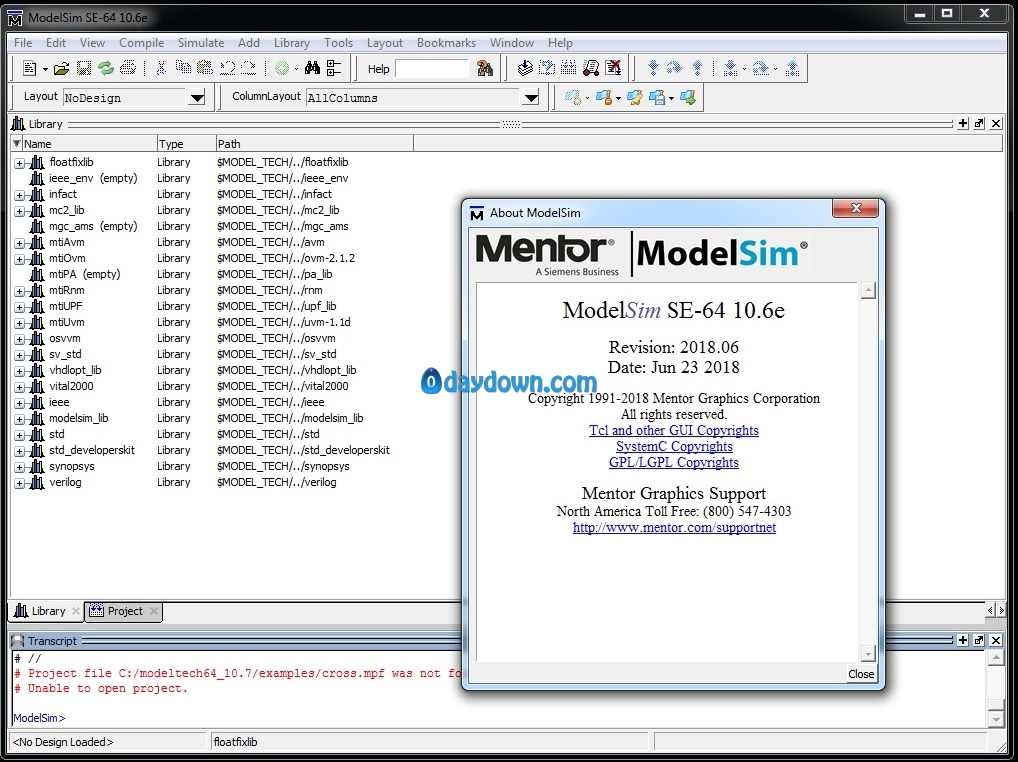
Task: Click the green arrow jump-to-bookmark icon
Action: [x=688, y=97]
